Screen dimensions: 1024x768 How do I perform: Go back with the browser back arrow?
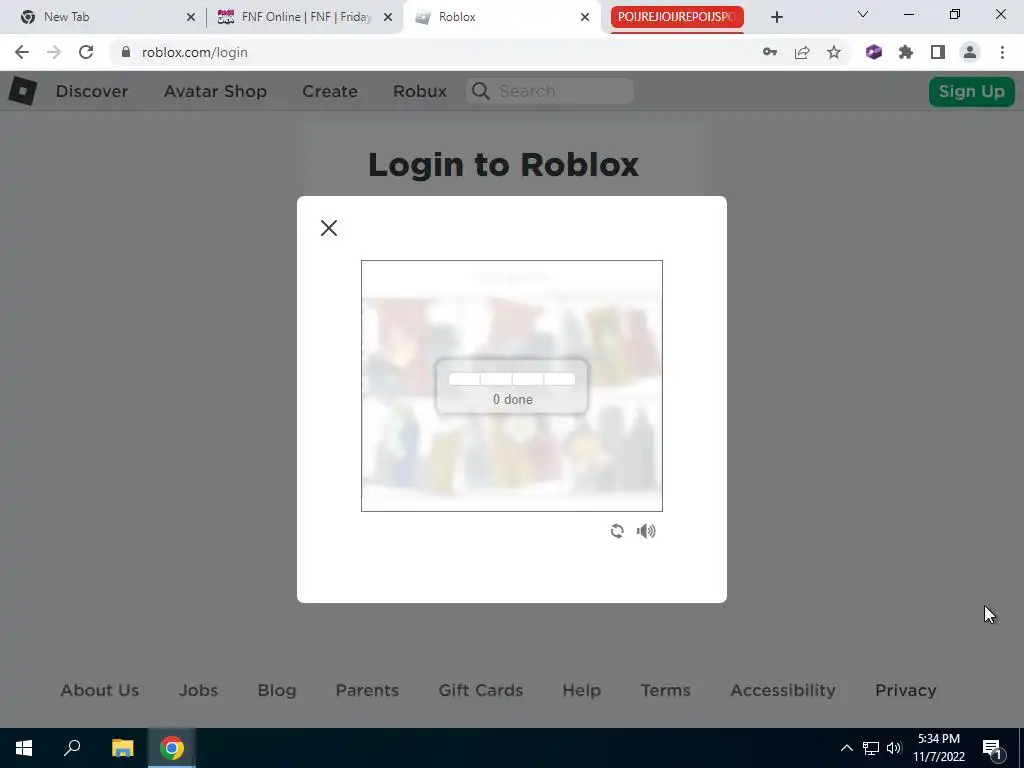(x=22, y=52)
